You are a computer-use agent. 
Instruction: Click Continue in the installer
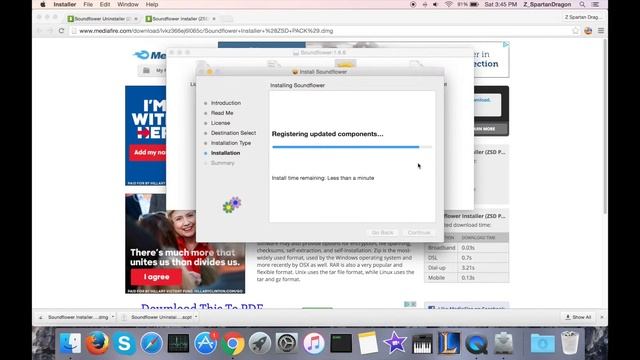point(419,233)
